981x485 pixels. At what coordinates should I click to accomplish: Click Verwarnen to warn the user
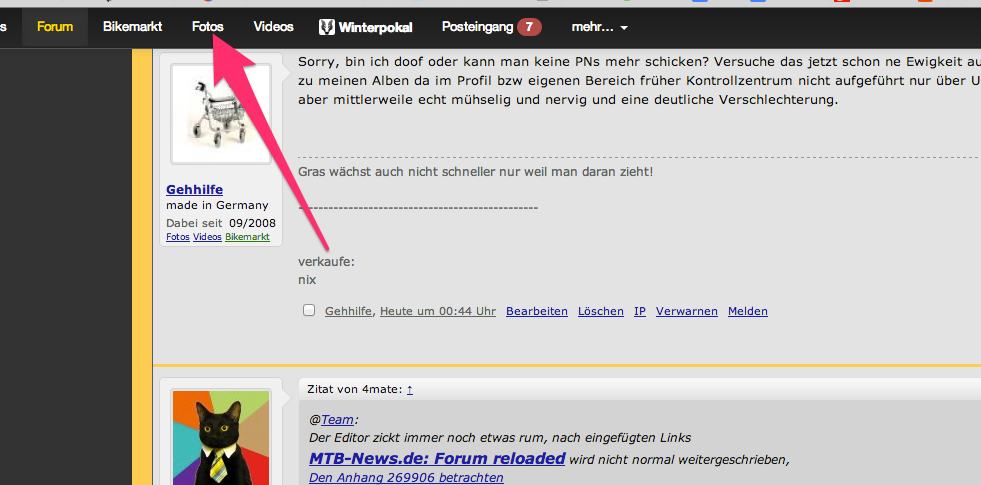tap(686, 311)
